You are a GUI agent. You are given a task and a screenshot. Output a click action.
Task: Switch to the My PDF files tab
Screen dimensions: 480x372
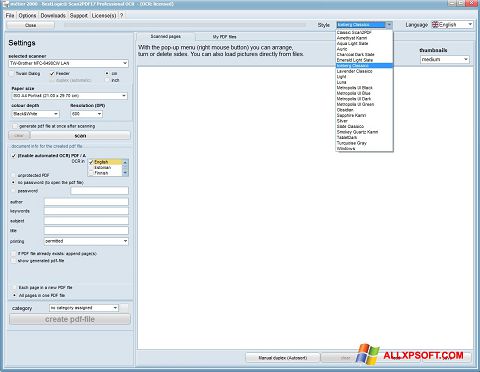tap(224, 37)
